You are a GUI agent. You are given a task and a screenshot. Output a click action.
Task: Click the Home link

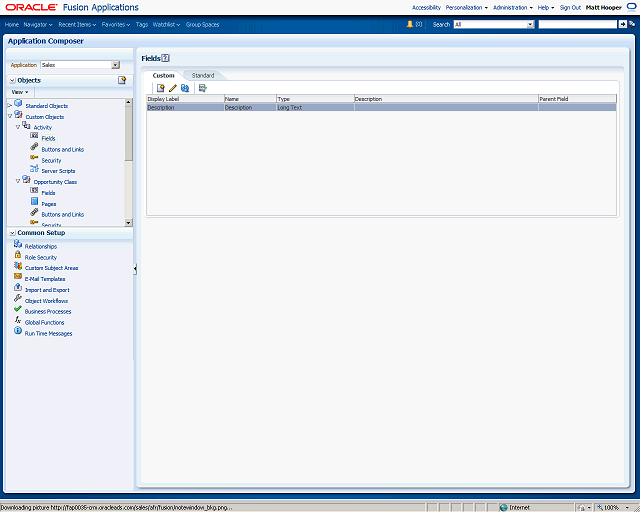(x=12, y=24)
